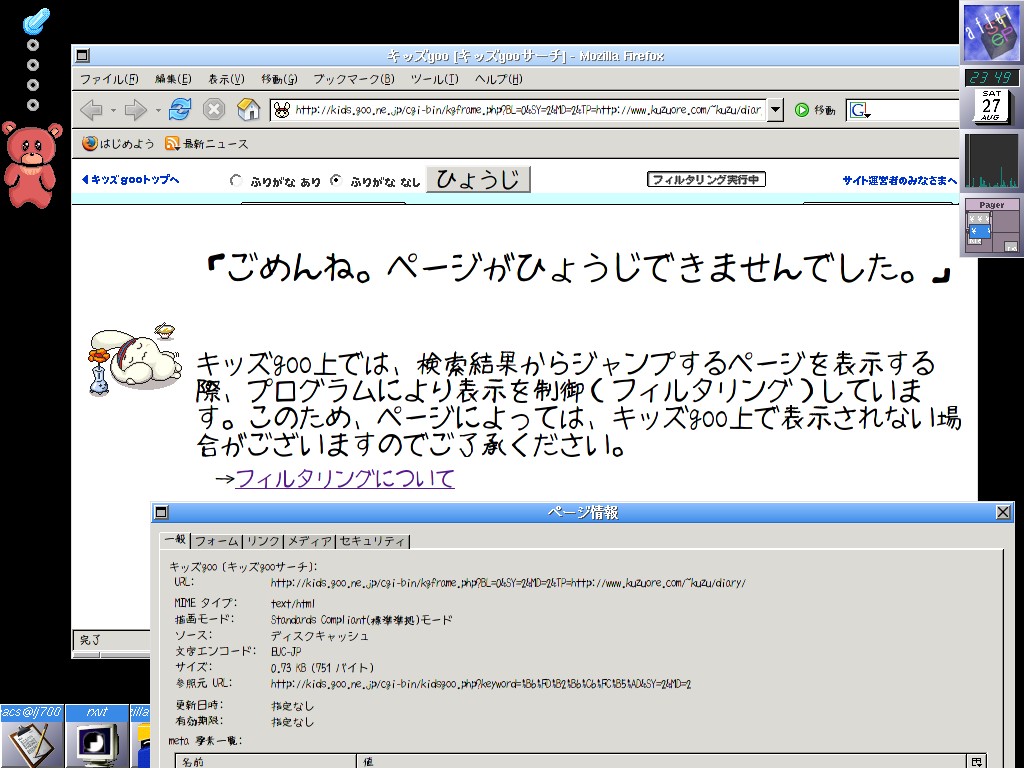Switch to the フォーム tab
The height and width of the screenshot is (768, 1024).
point(217,541)
